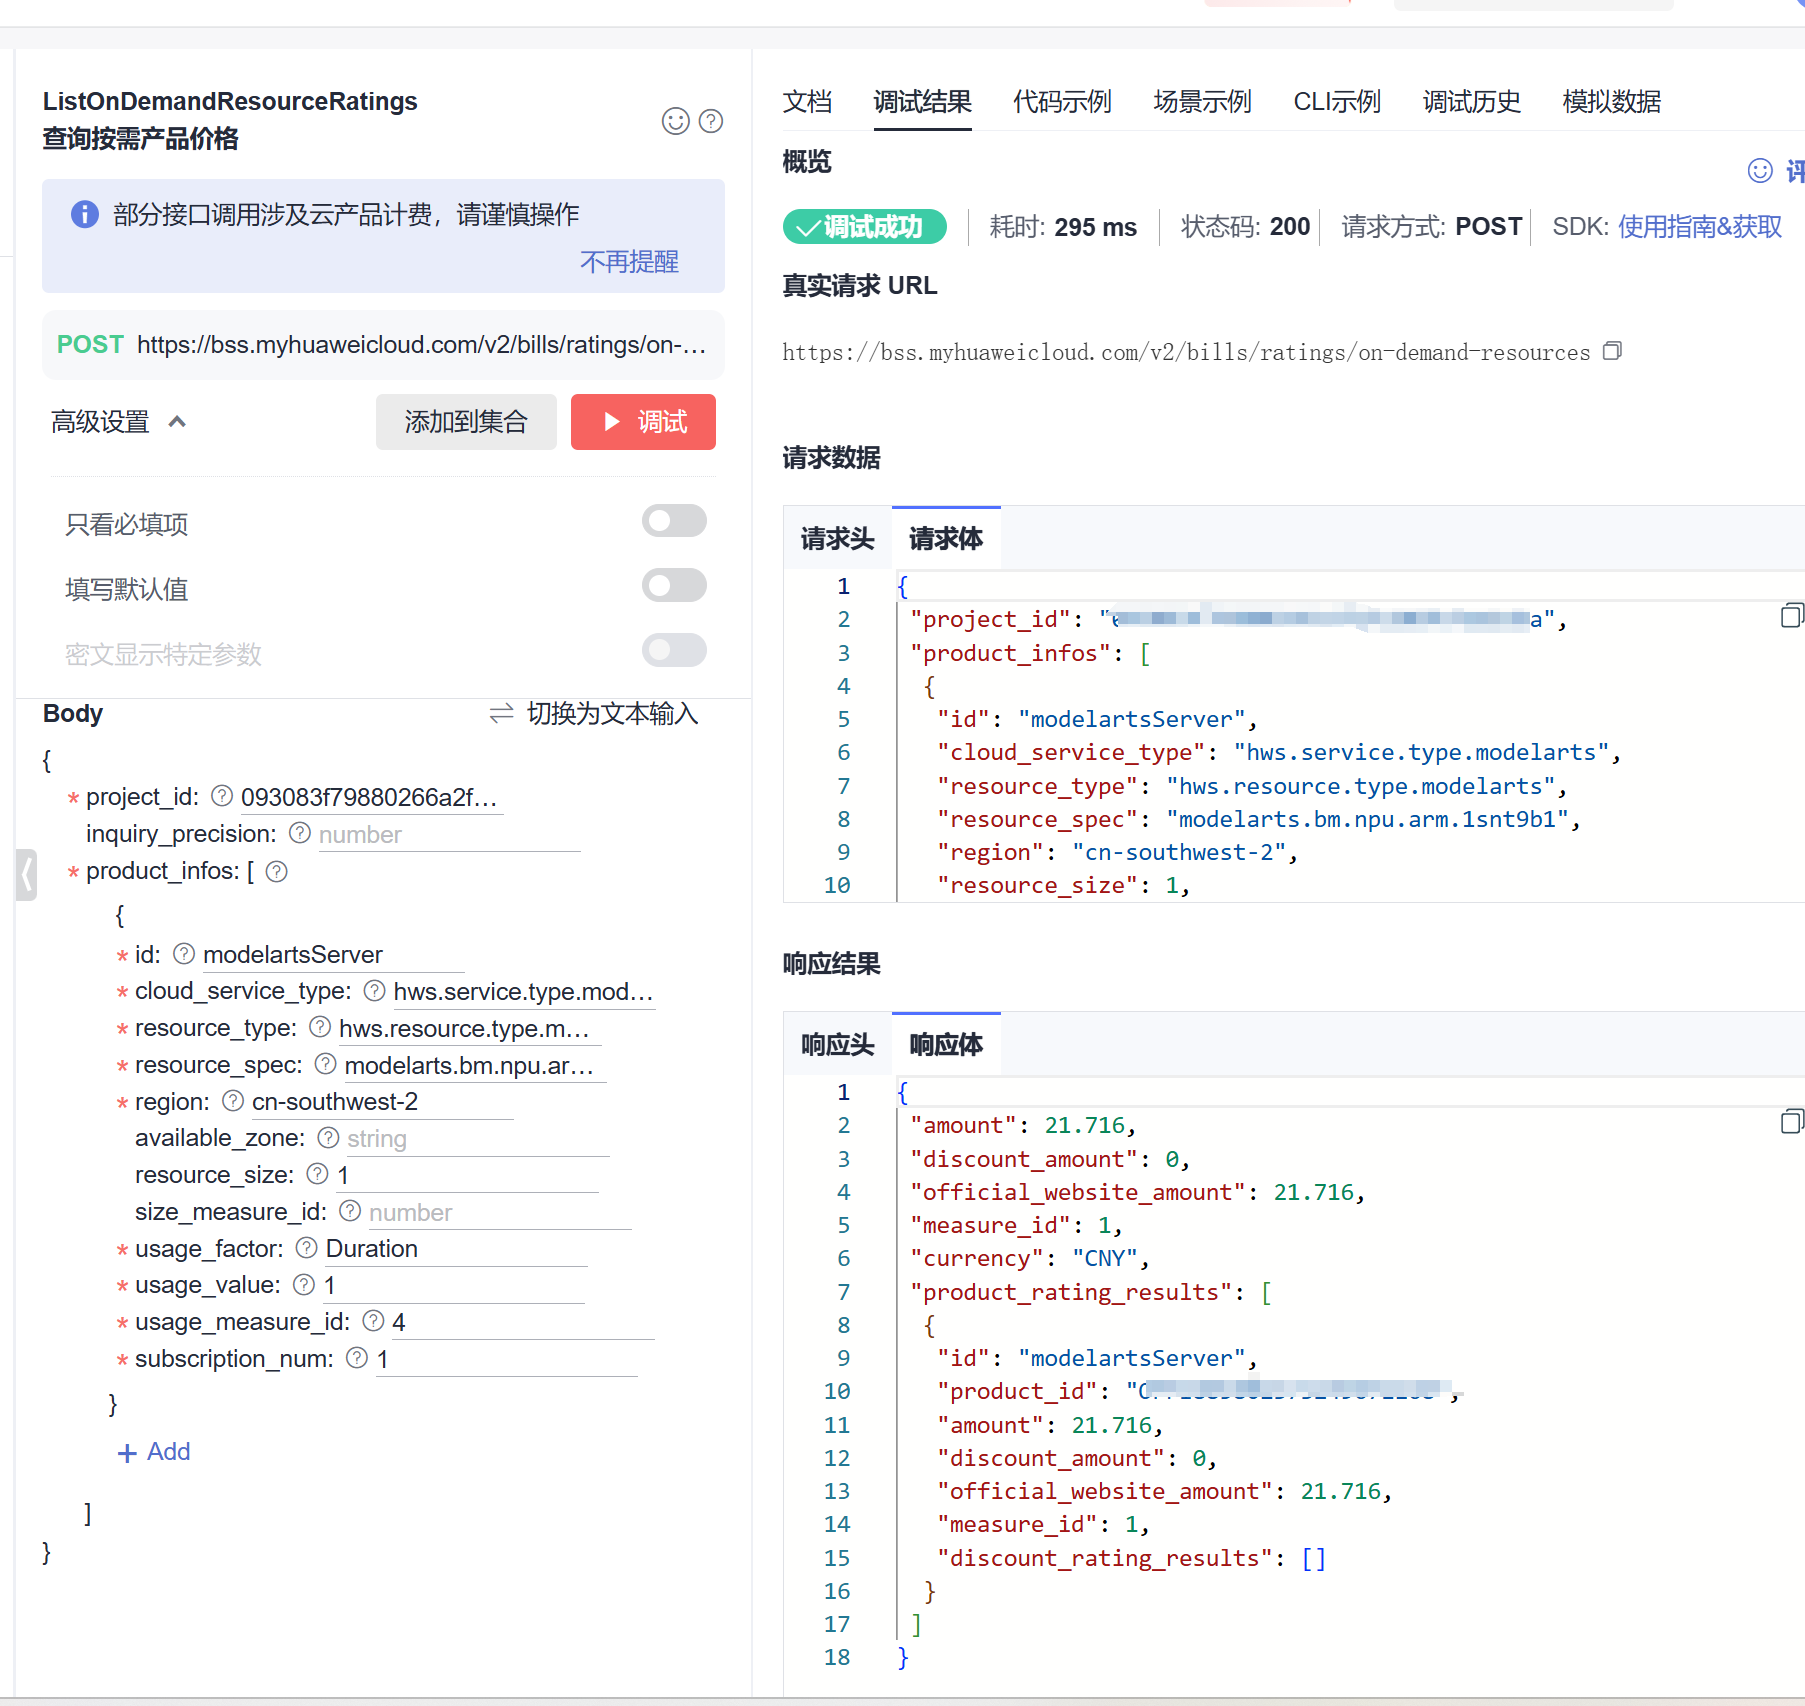Open the 使用指南&获取 SDK link

[x=1699, y=227]
